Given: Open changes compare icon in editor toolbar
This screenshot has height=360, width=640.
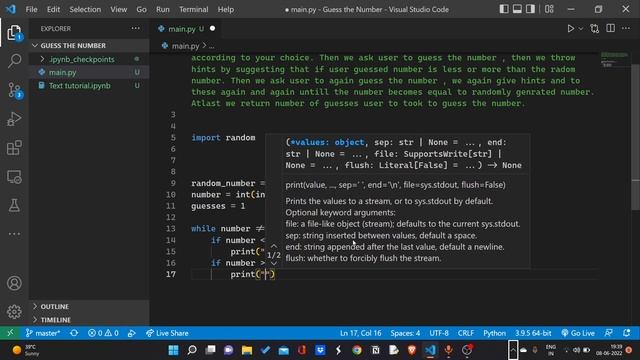Looking at the screenshot, I should point(595,29).
